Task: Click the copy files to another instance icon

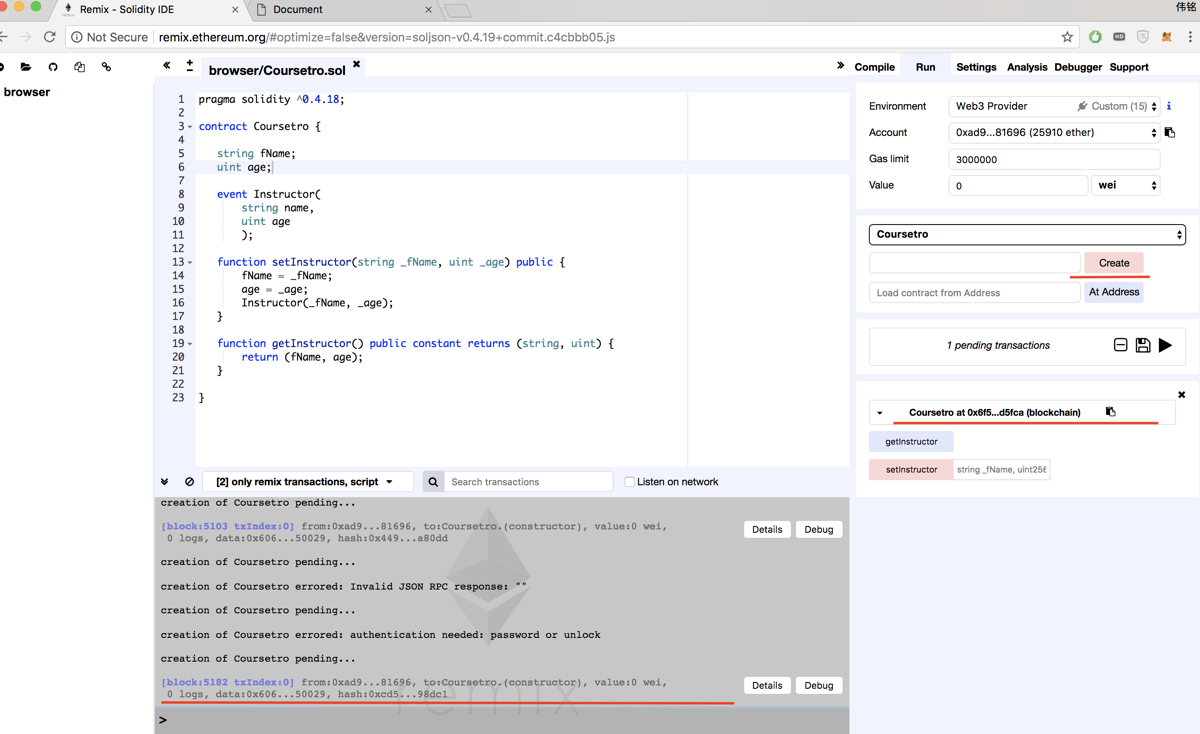Action: click(x=80, y=67)
